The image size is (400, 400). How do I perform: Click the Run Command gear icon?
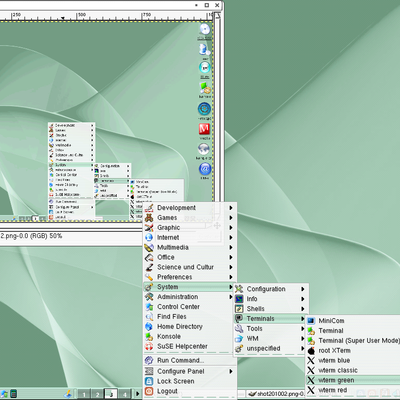coord(149,360)
